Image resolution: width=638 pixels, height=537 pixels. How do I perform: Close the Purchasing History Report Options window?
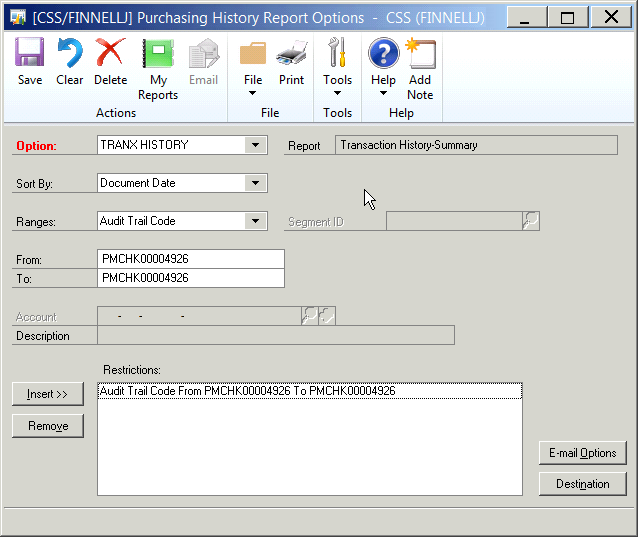point(611,17)
